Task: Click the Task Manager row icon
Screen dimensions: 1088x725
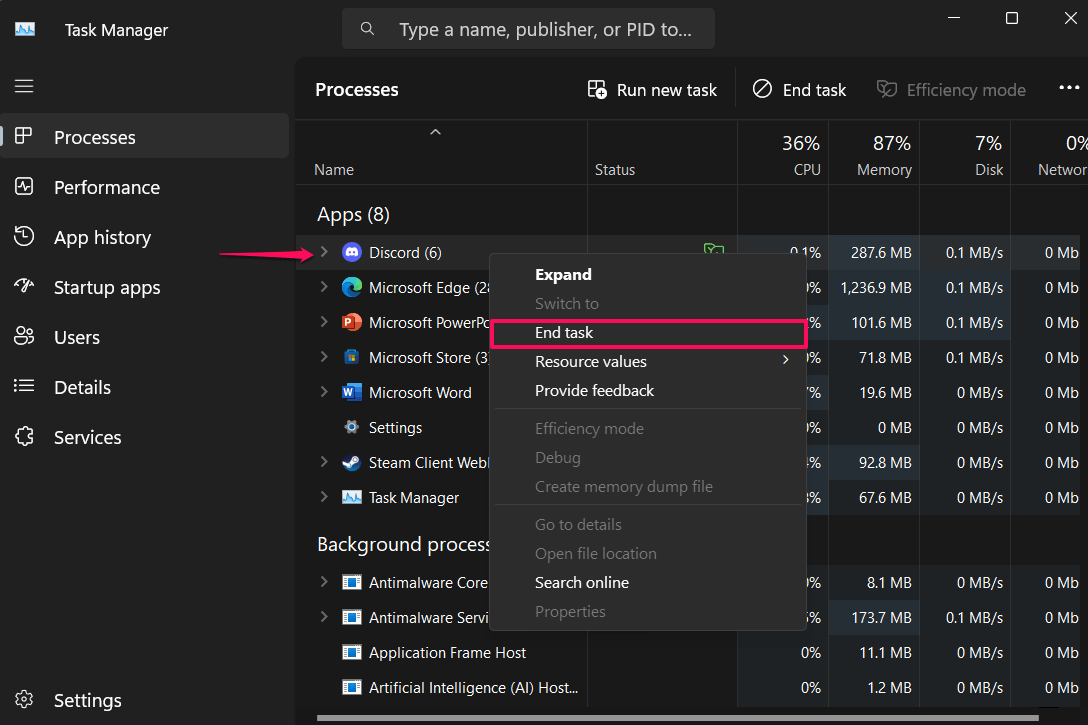Action: 352,497
